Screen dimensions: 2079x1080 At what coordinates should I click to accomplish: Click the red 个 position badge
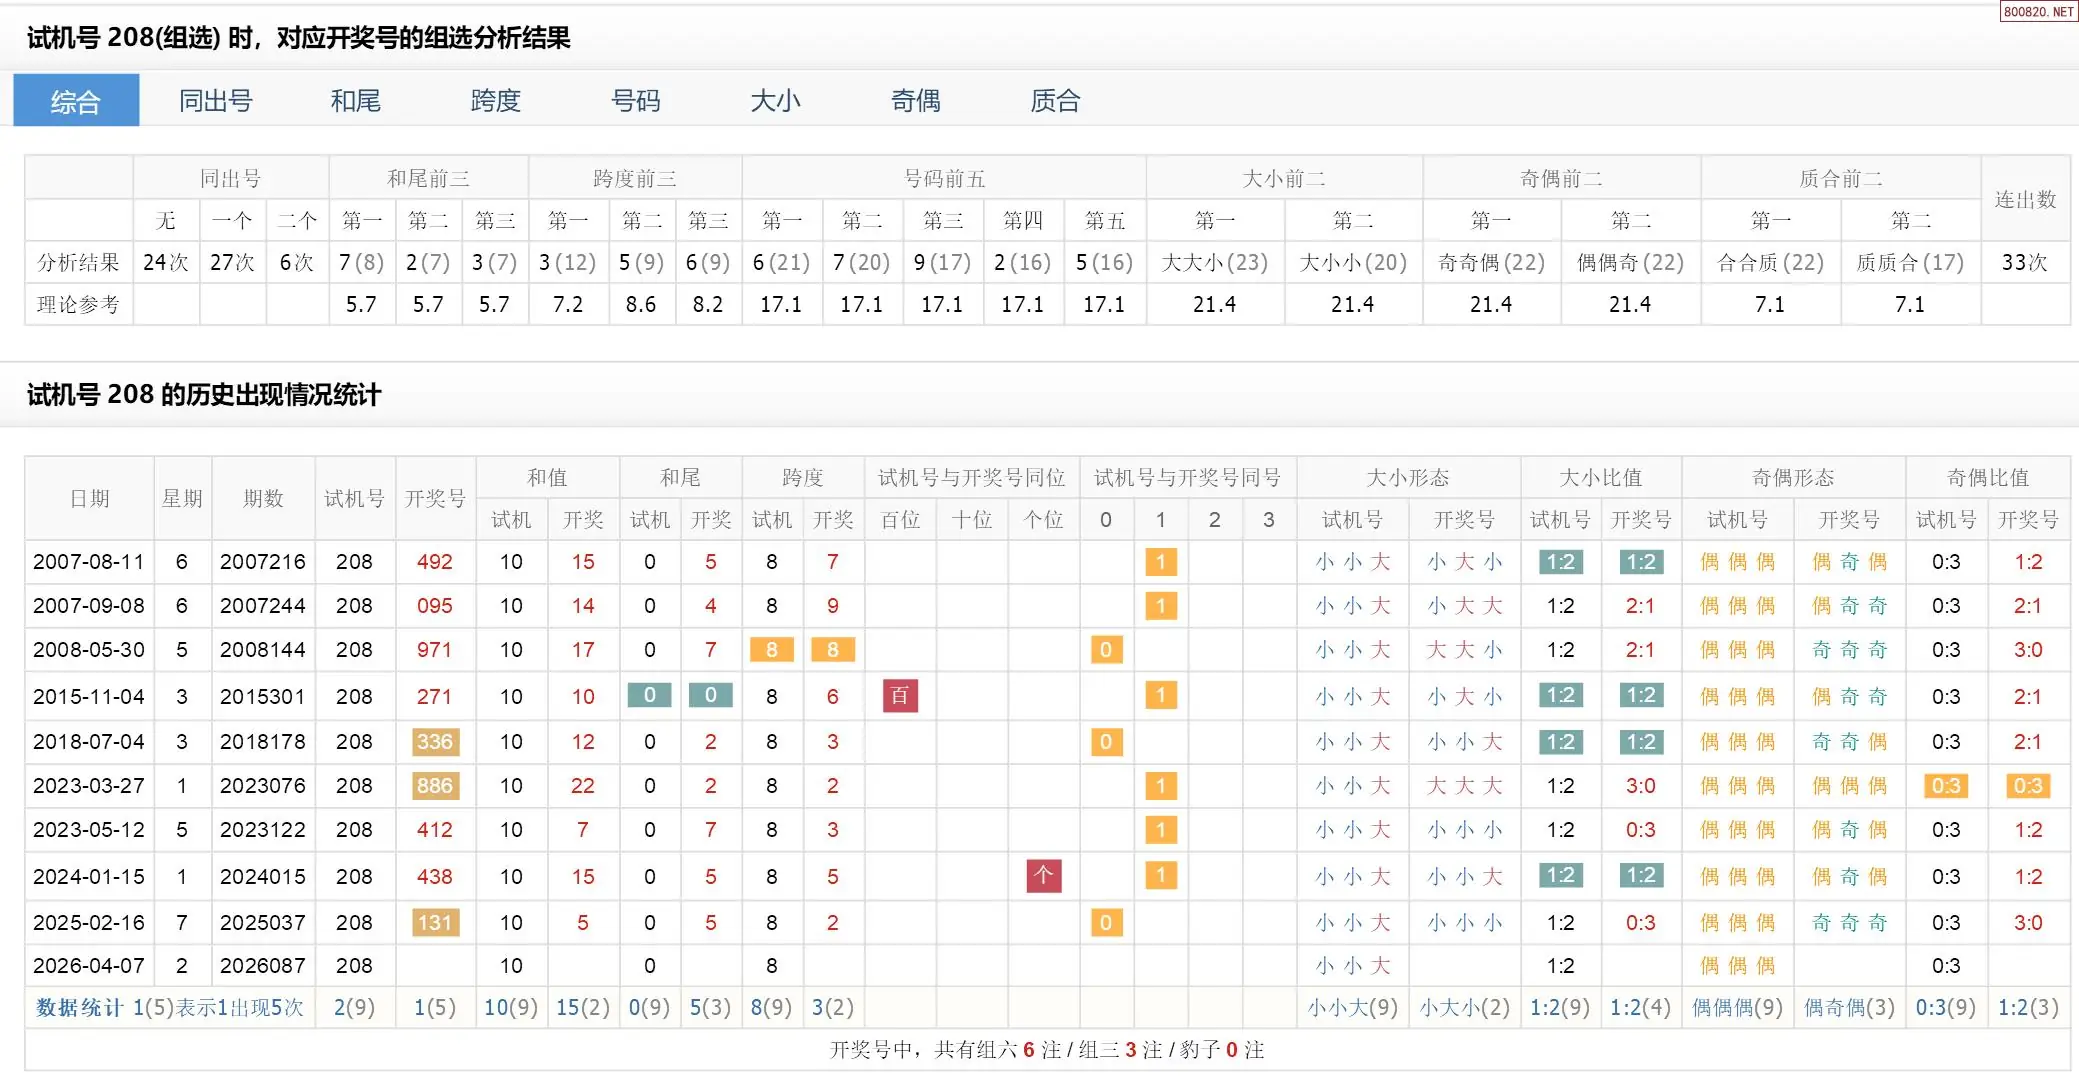1043,876
